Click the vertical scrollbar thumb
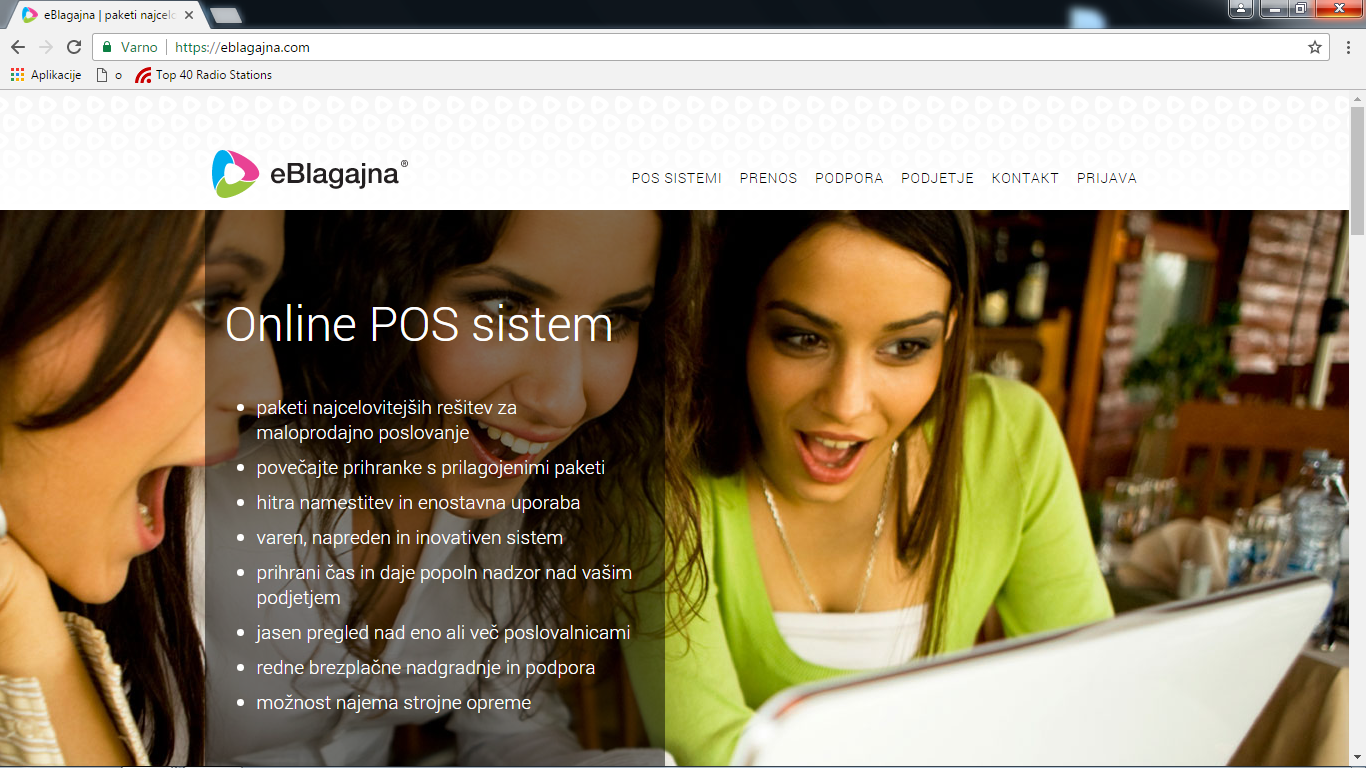 click(1357, 170)
